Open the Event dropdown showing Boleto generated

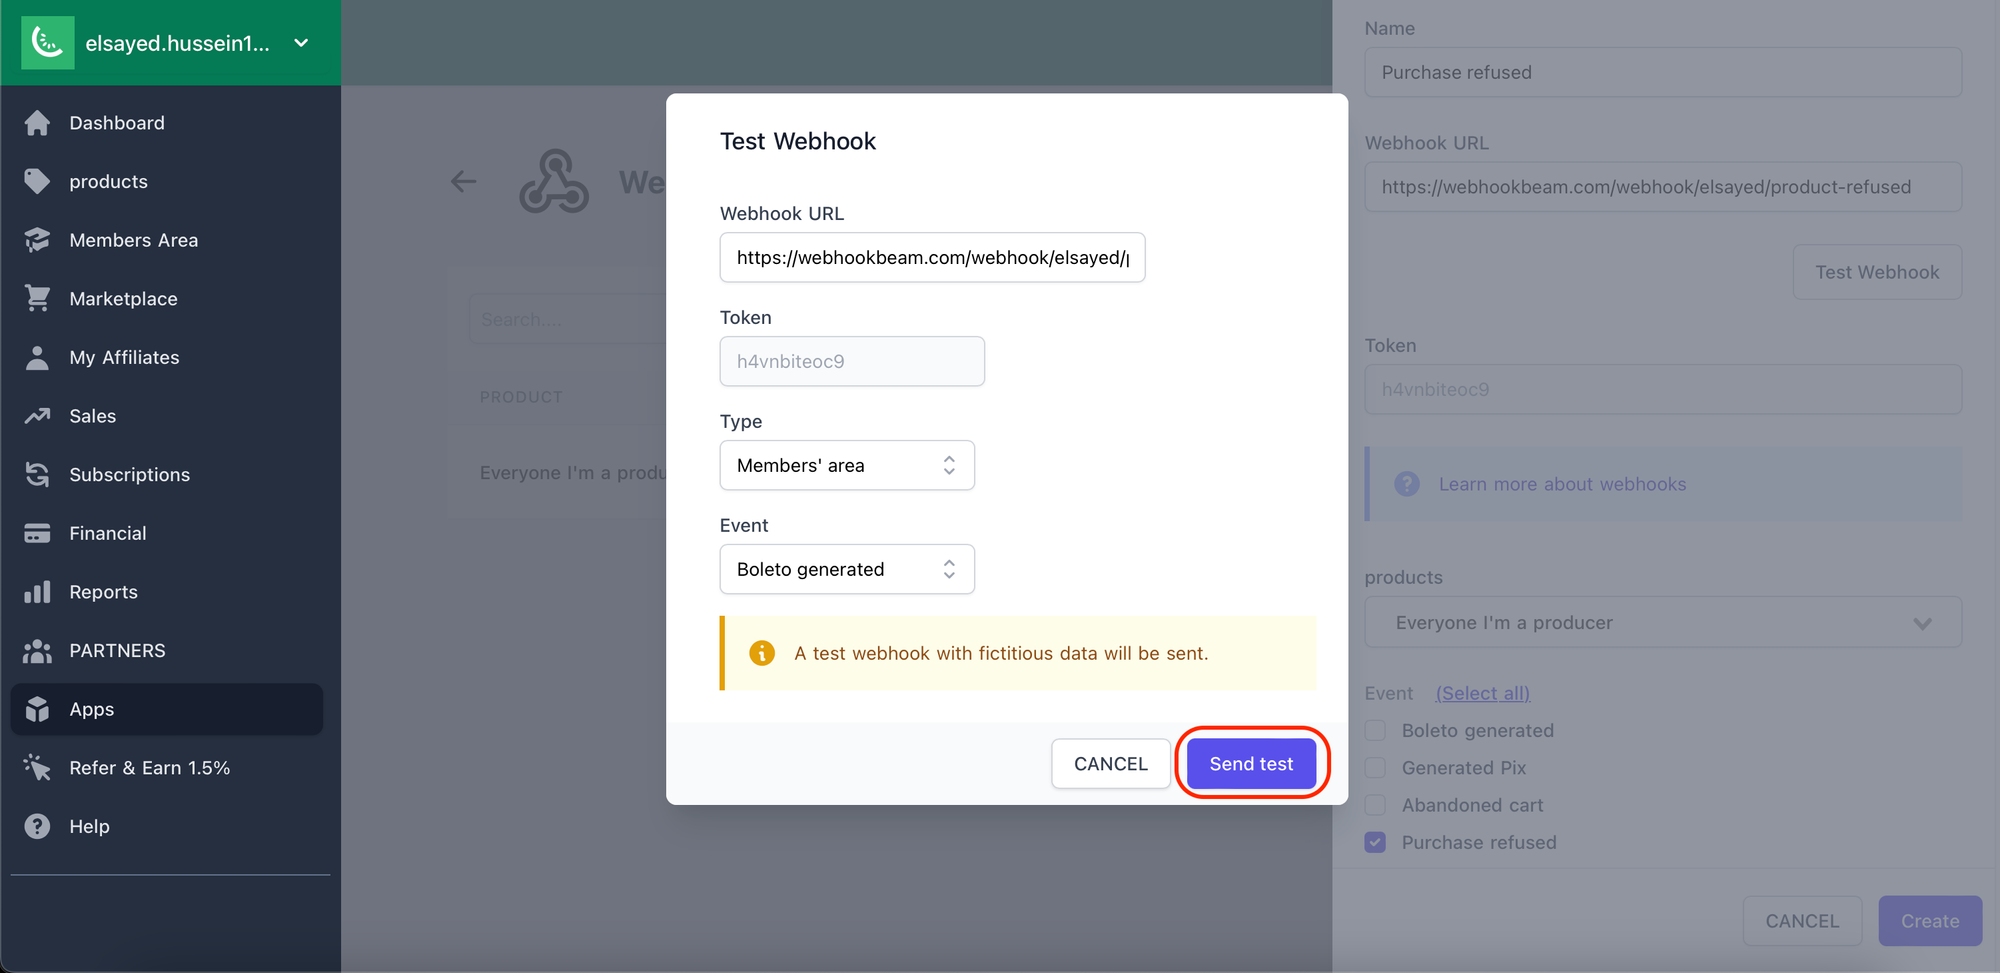tap(846, 569)
